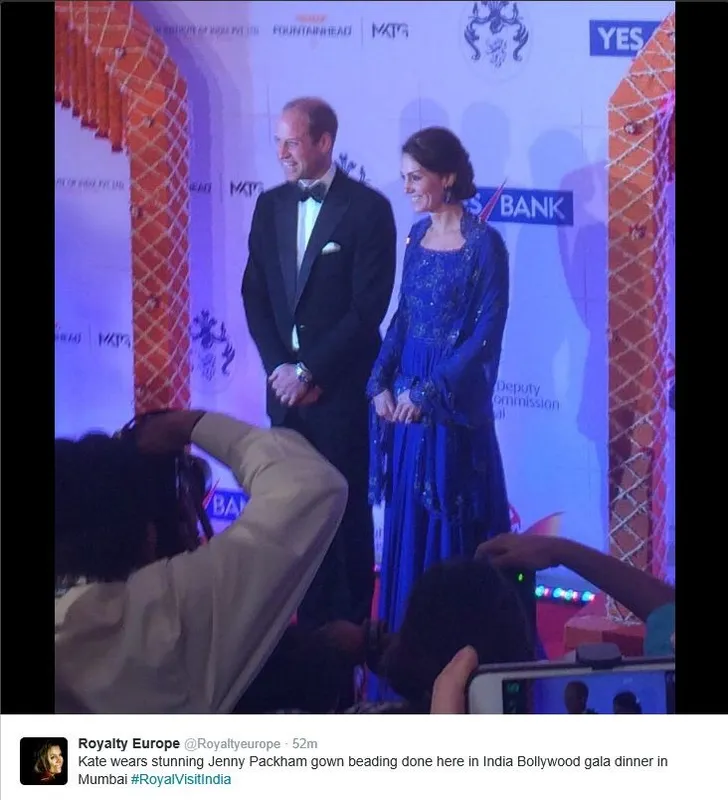This screenshot has height=800, width=728.
Task: Click the Royalty Europe display name
Action: coord(129,743)
